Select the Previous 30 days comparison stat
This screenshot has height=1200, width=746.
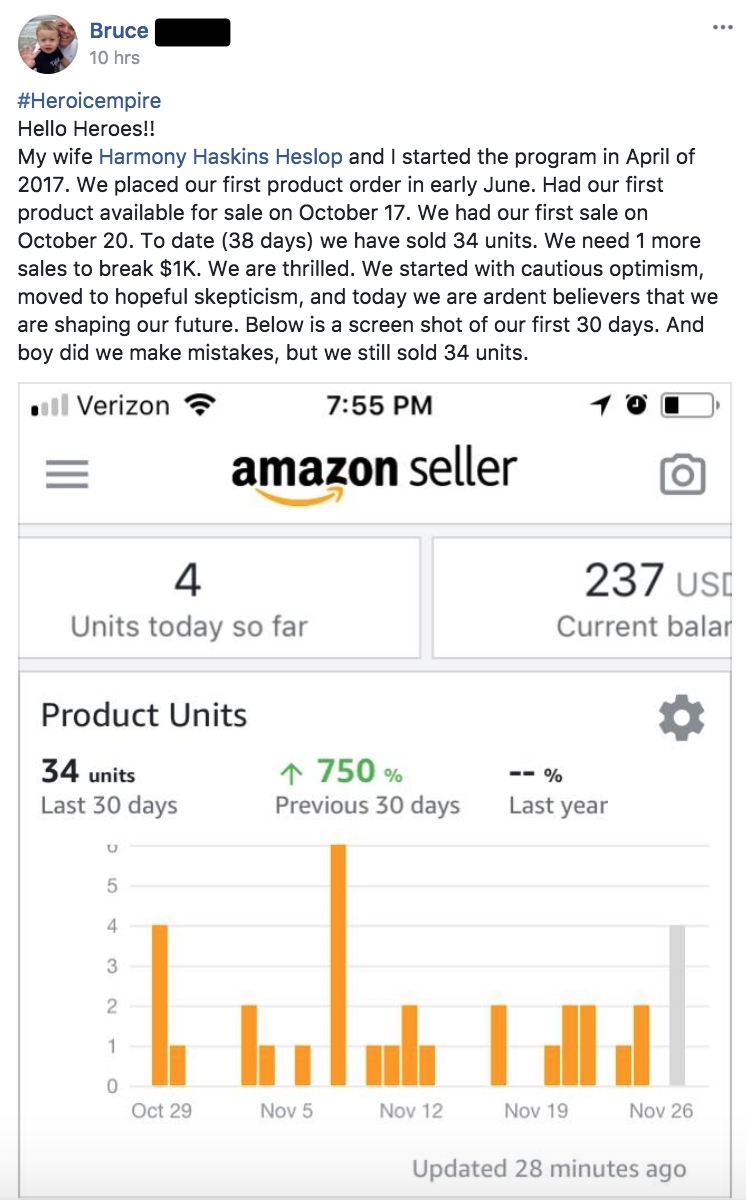pyautogui.click(x=367, y=787)
